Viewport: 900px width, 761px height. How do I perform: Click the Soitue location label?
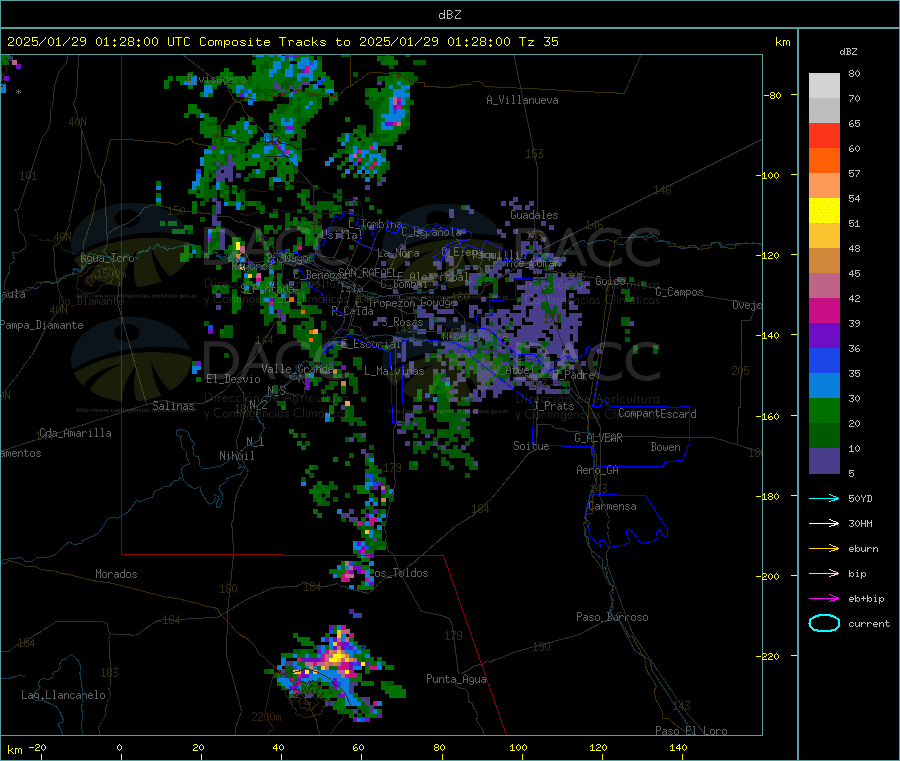[x=531, y=446]
